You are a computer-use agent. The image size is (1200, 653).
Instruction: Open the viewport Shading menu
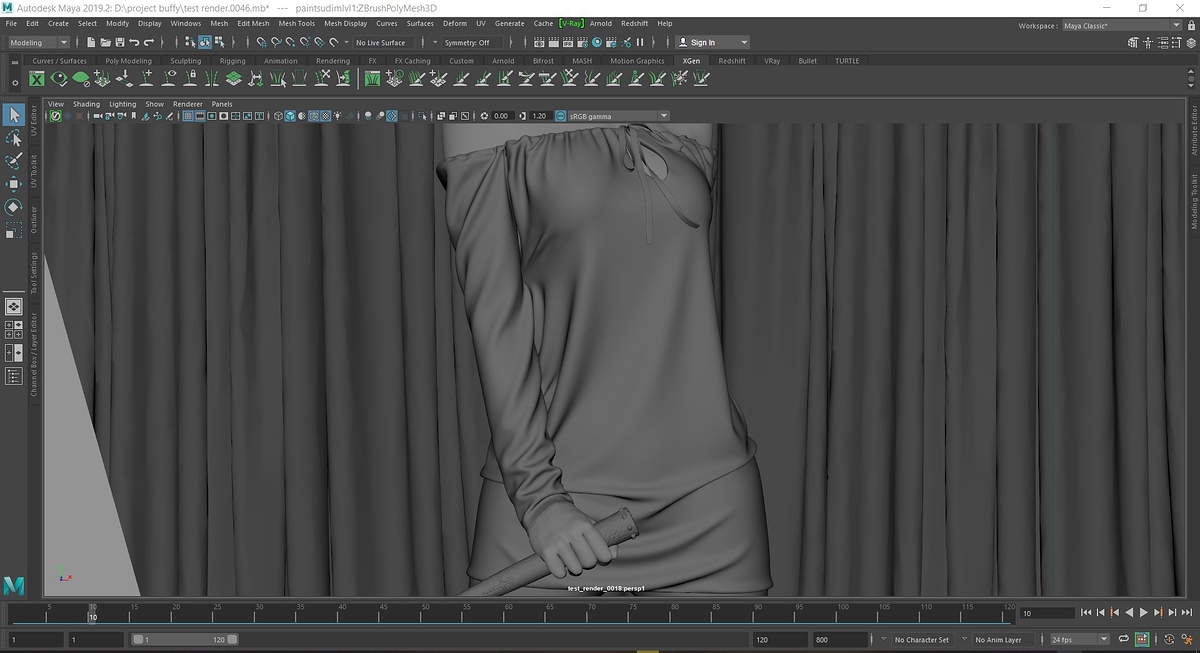coord(86,104)
